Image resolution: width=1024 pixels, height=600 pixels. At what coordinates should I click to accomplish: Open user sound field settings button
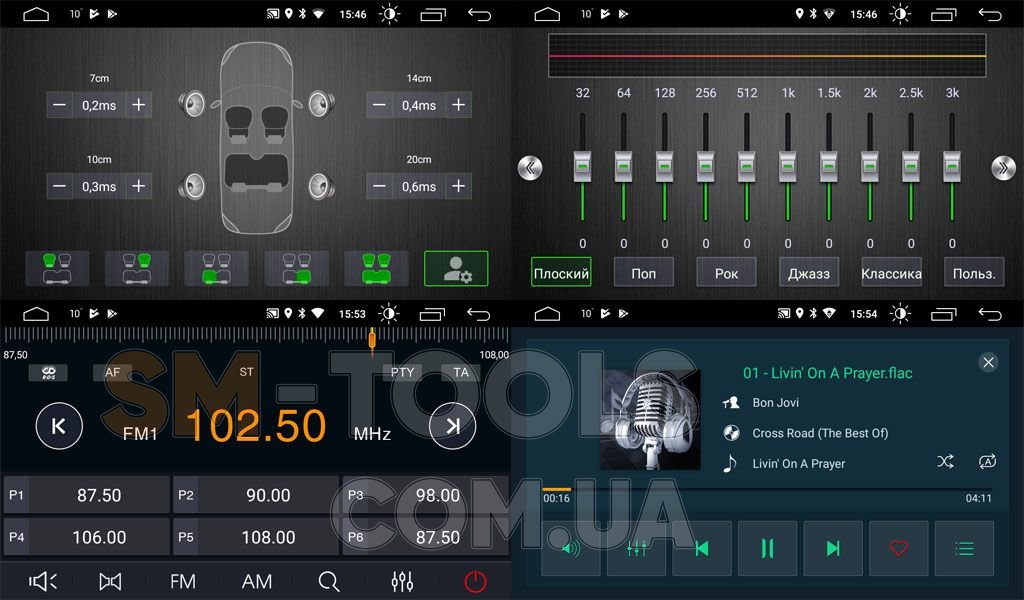(455, 269)
